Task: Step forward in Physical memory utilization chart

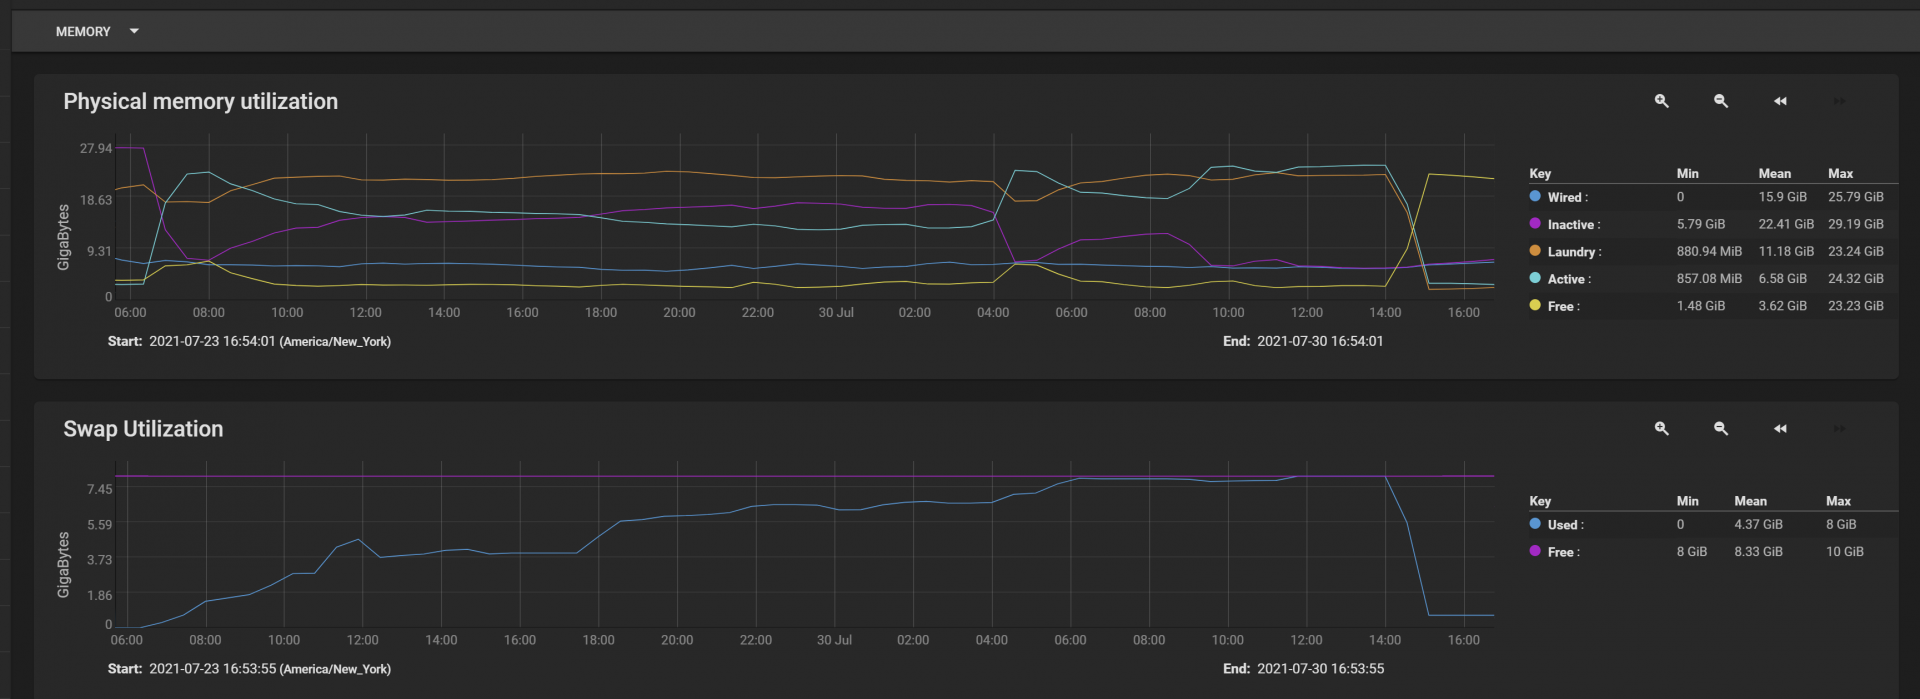Action: click(1839, 101)
